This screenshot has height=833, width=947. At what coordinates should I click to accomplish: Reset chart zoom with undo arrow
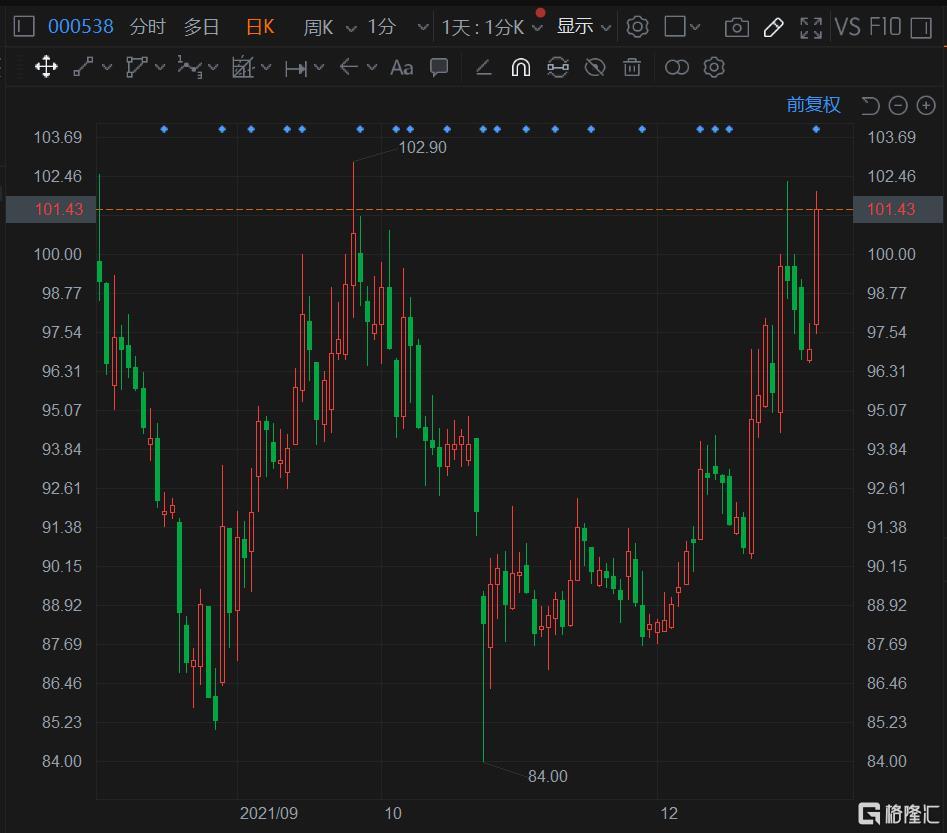click(870, 106)
